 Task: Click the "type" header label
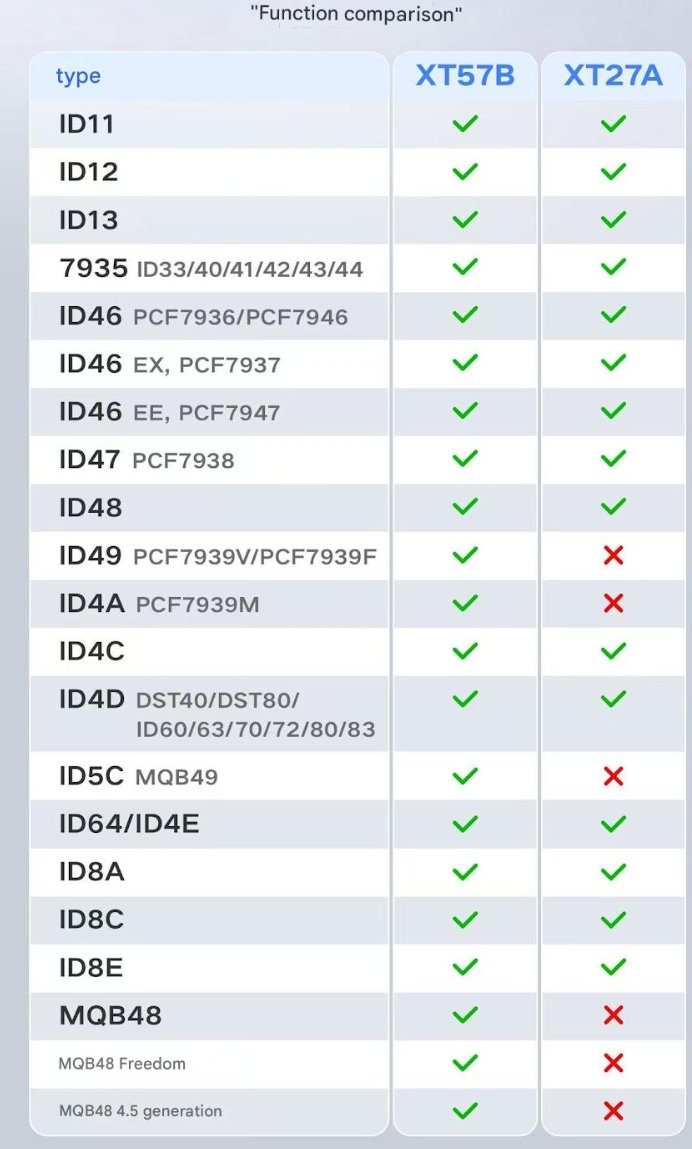tap(78, 76)
